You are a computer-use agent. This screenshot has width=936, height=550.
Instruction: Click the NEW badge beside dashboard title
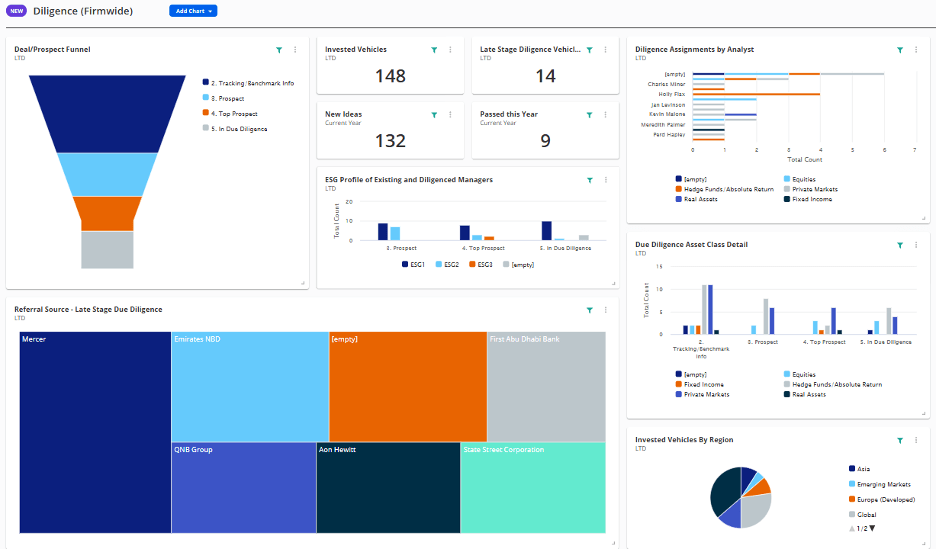point(17,11)
